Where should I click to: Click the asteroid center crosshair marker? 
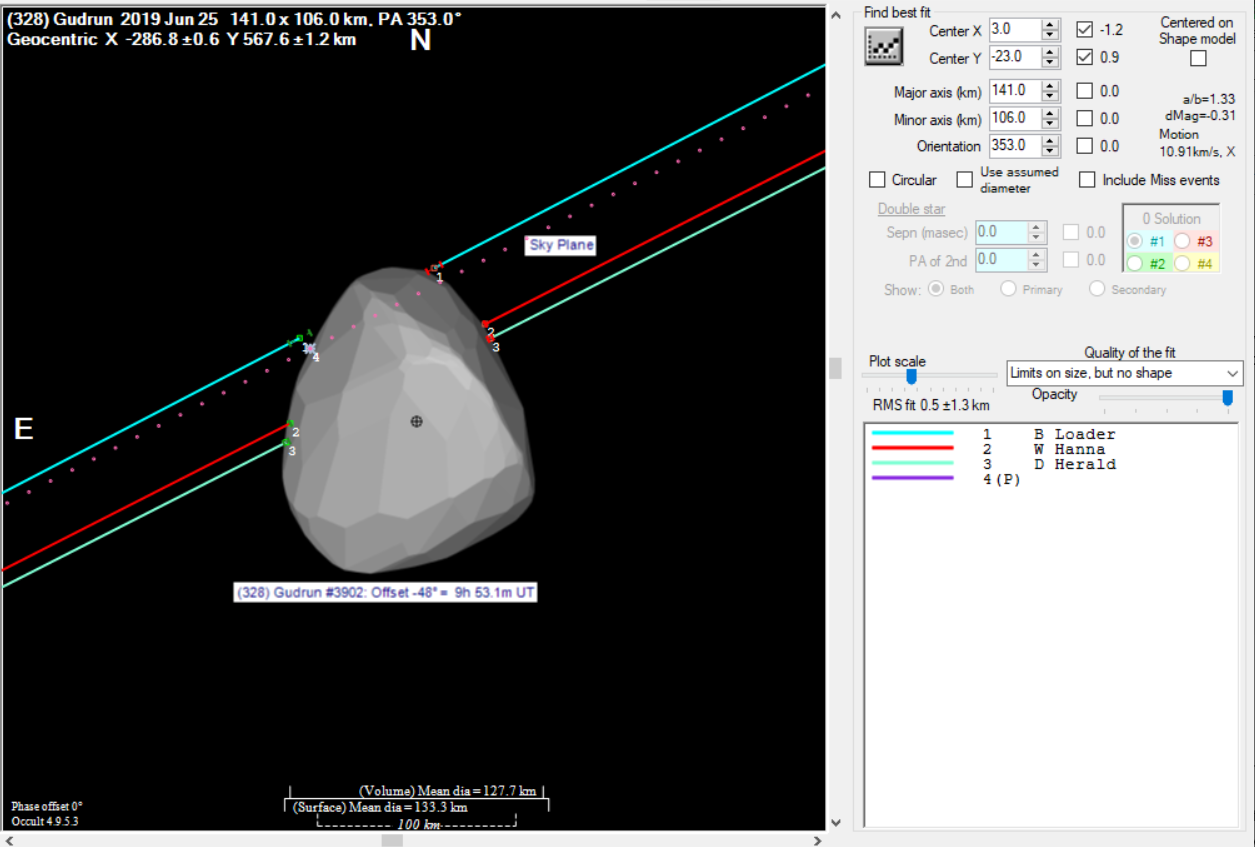click(417, 421)
